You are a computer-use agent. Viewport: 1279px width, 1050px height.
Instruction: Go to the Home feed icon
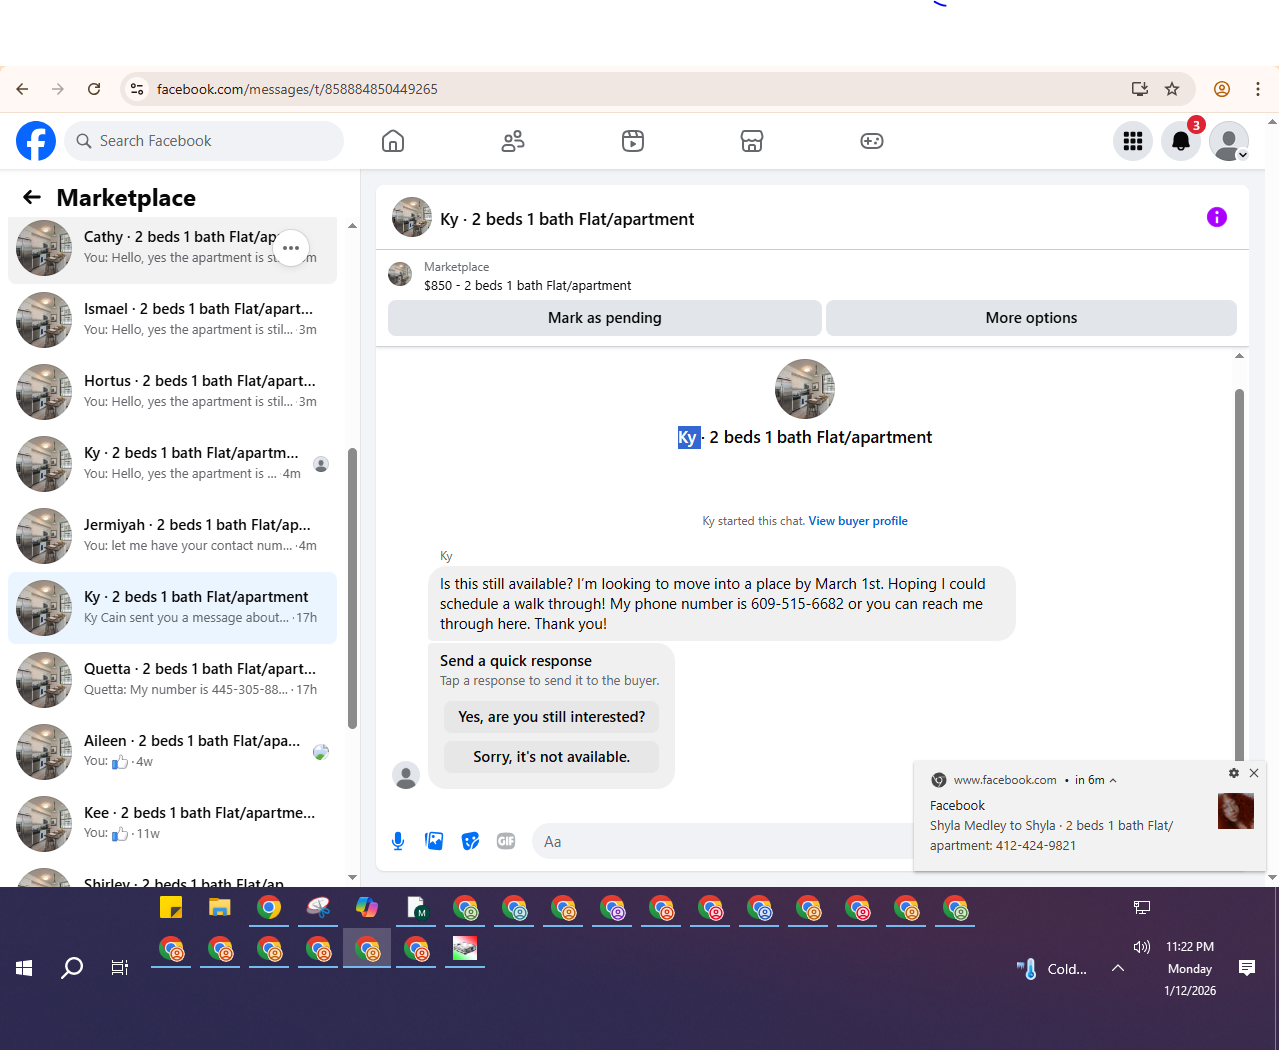pos(393,141)
